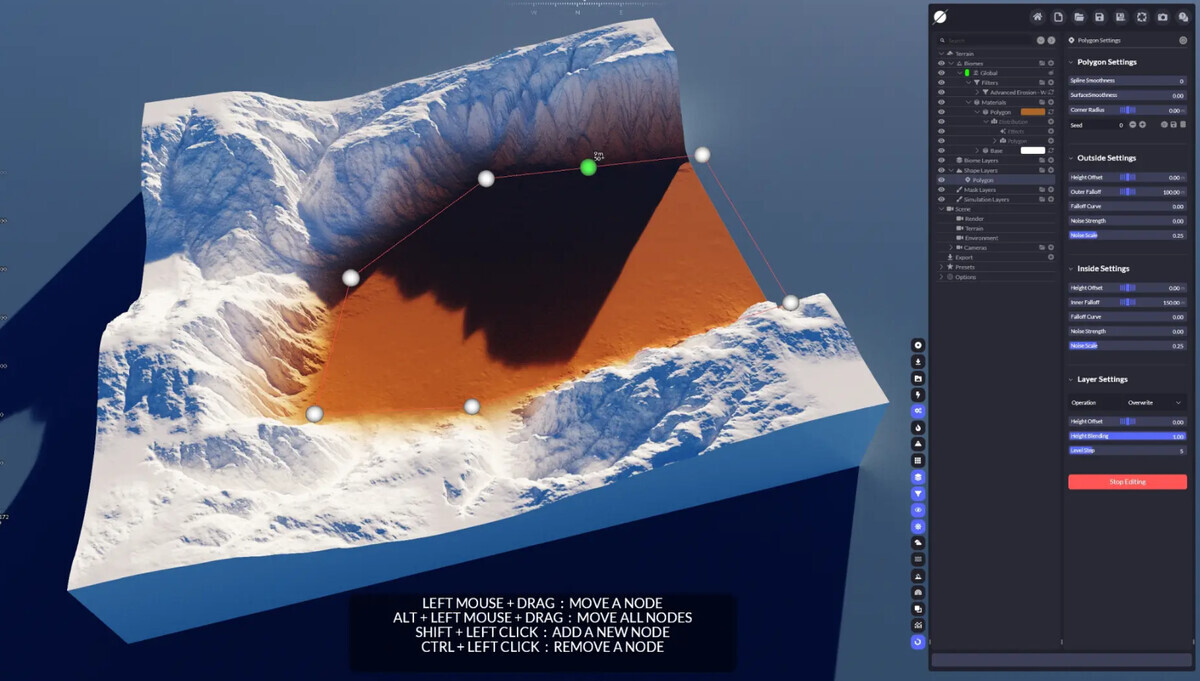Image resolution: width=1200 pixels, height=681 pixels.
Task: Click the Home icon in top toolbar
Action: 1037,17
